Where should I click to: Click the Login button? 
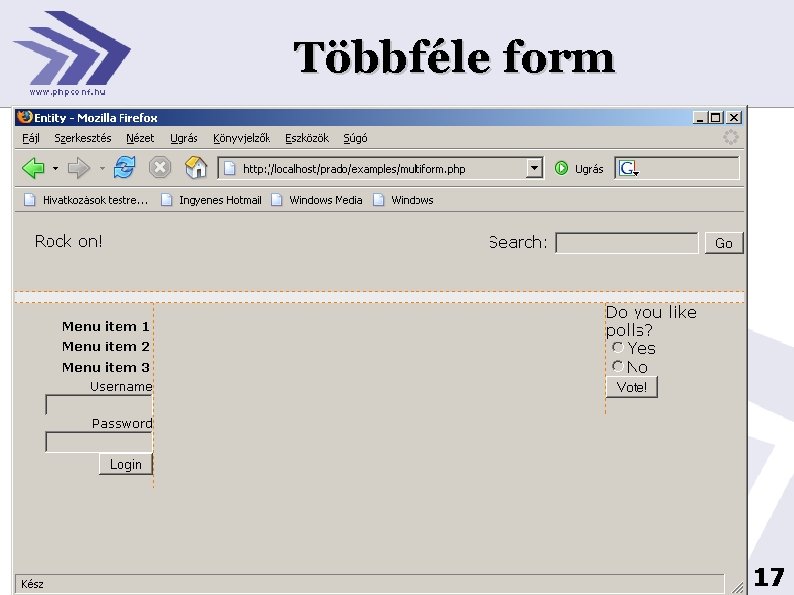coord(126,464)
